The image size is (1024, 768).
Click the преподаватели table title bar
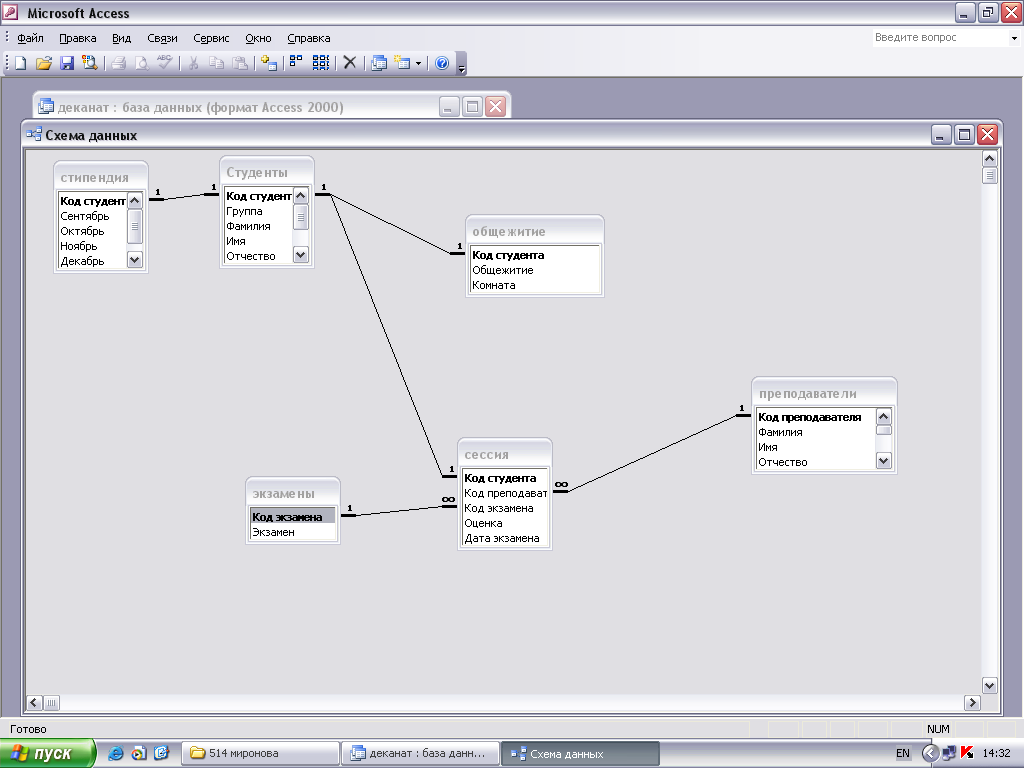[824, 393]
